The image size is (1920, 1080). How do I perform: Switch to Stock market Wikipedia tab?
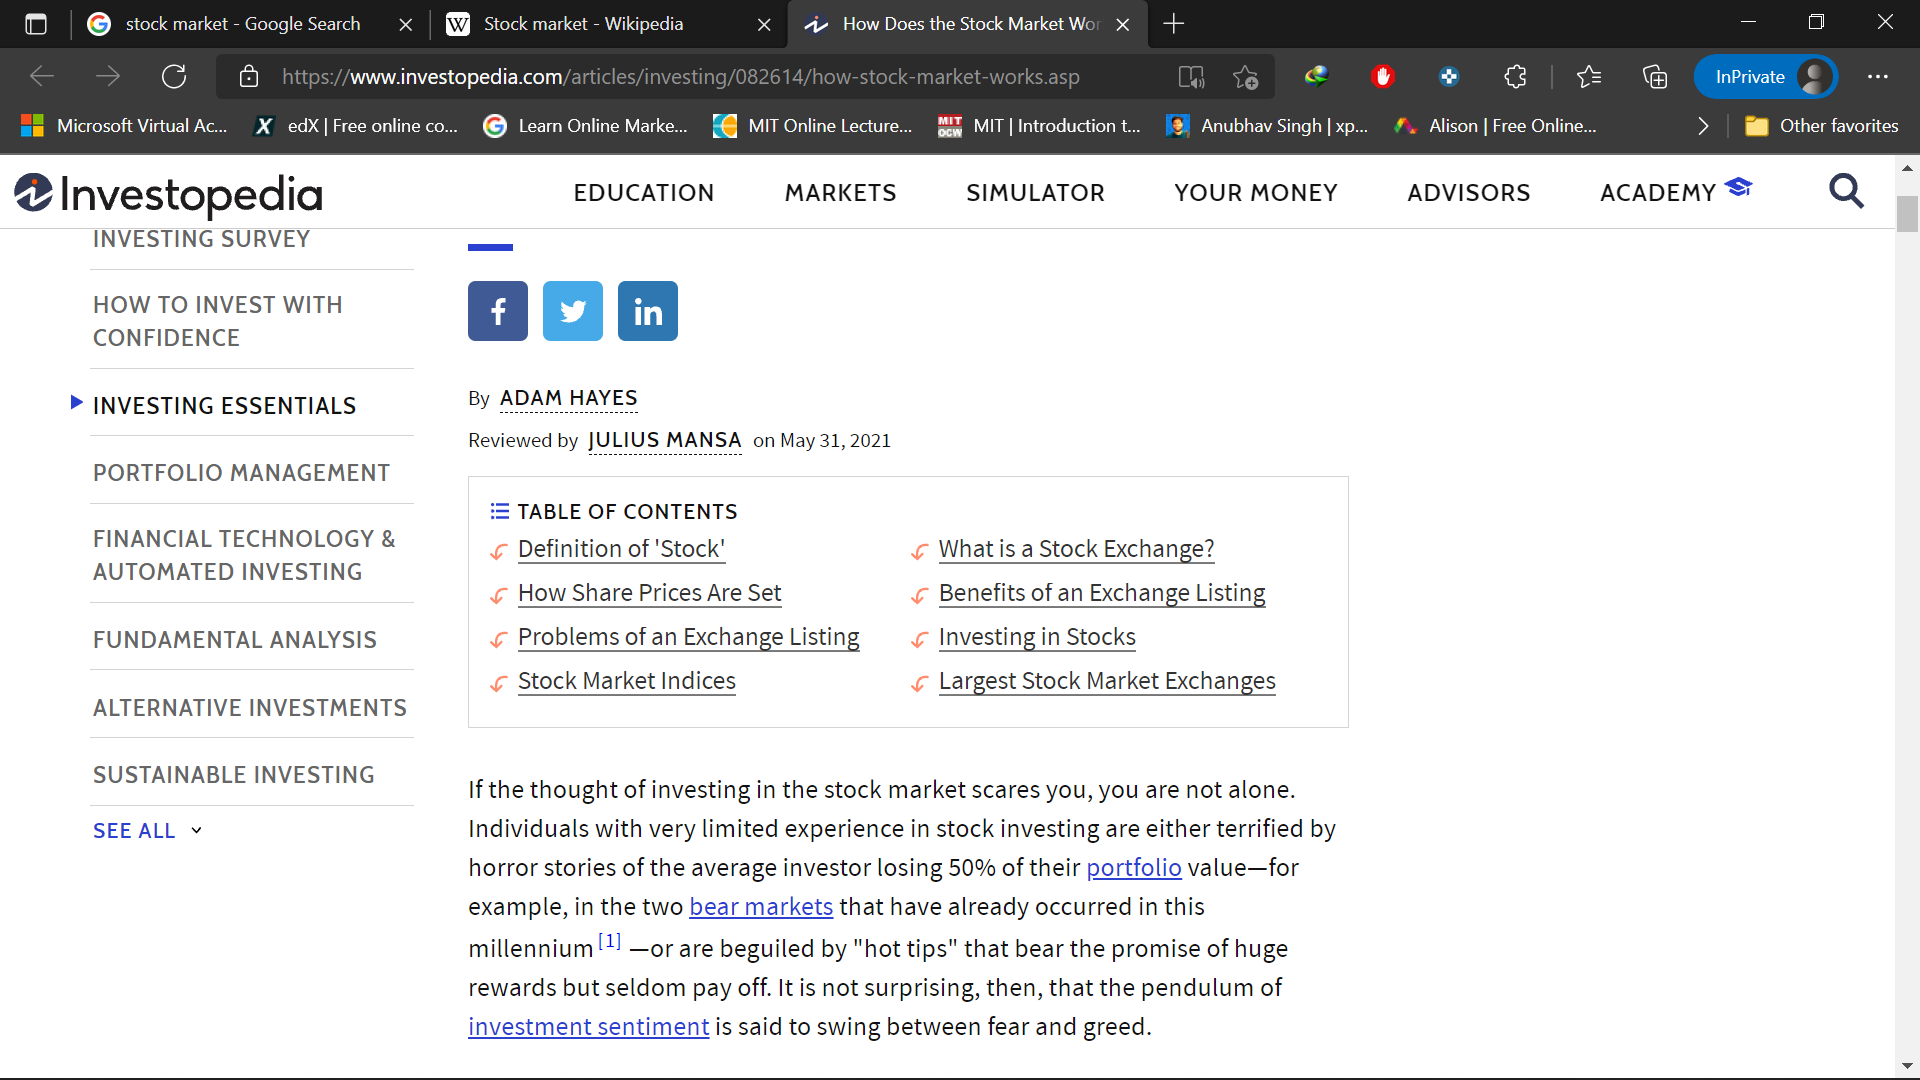(583, 24)
